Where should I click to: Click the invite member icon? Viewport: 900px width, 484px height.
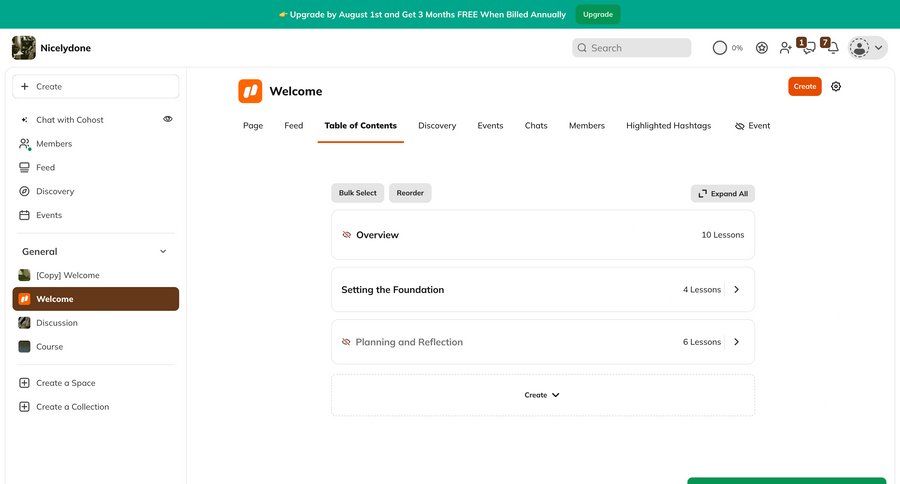click(785, 48)
